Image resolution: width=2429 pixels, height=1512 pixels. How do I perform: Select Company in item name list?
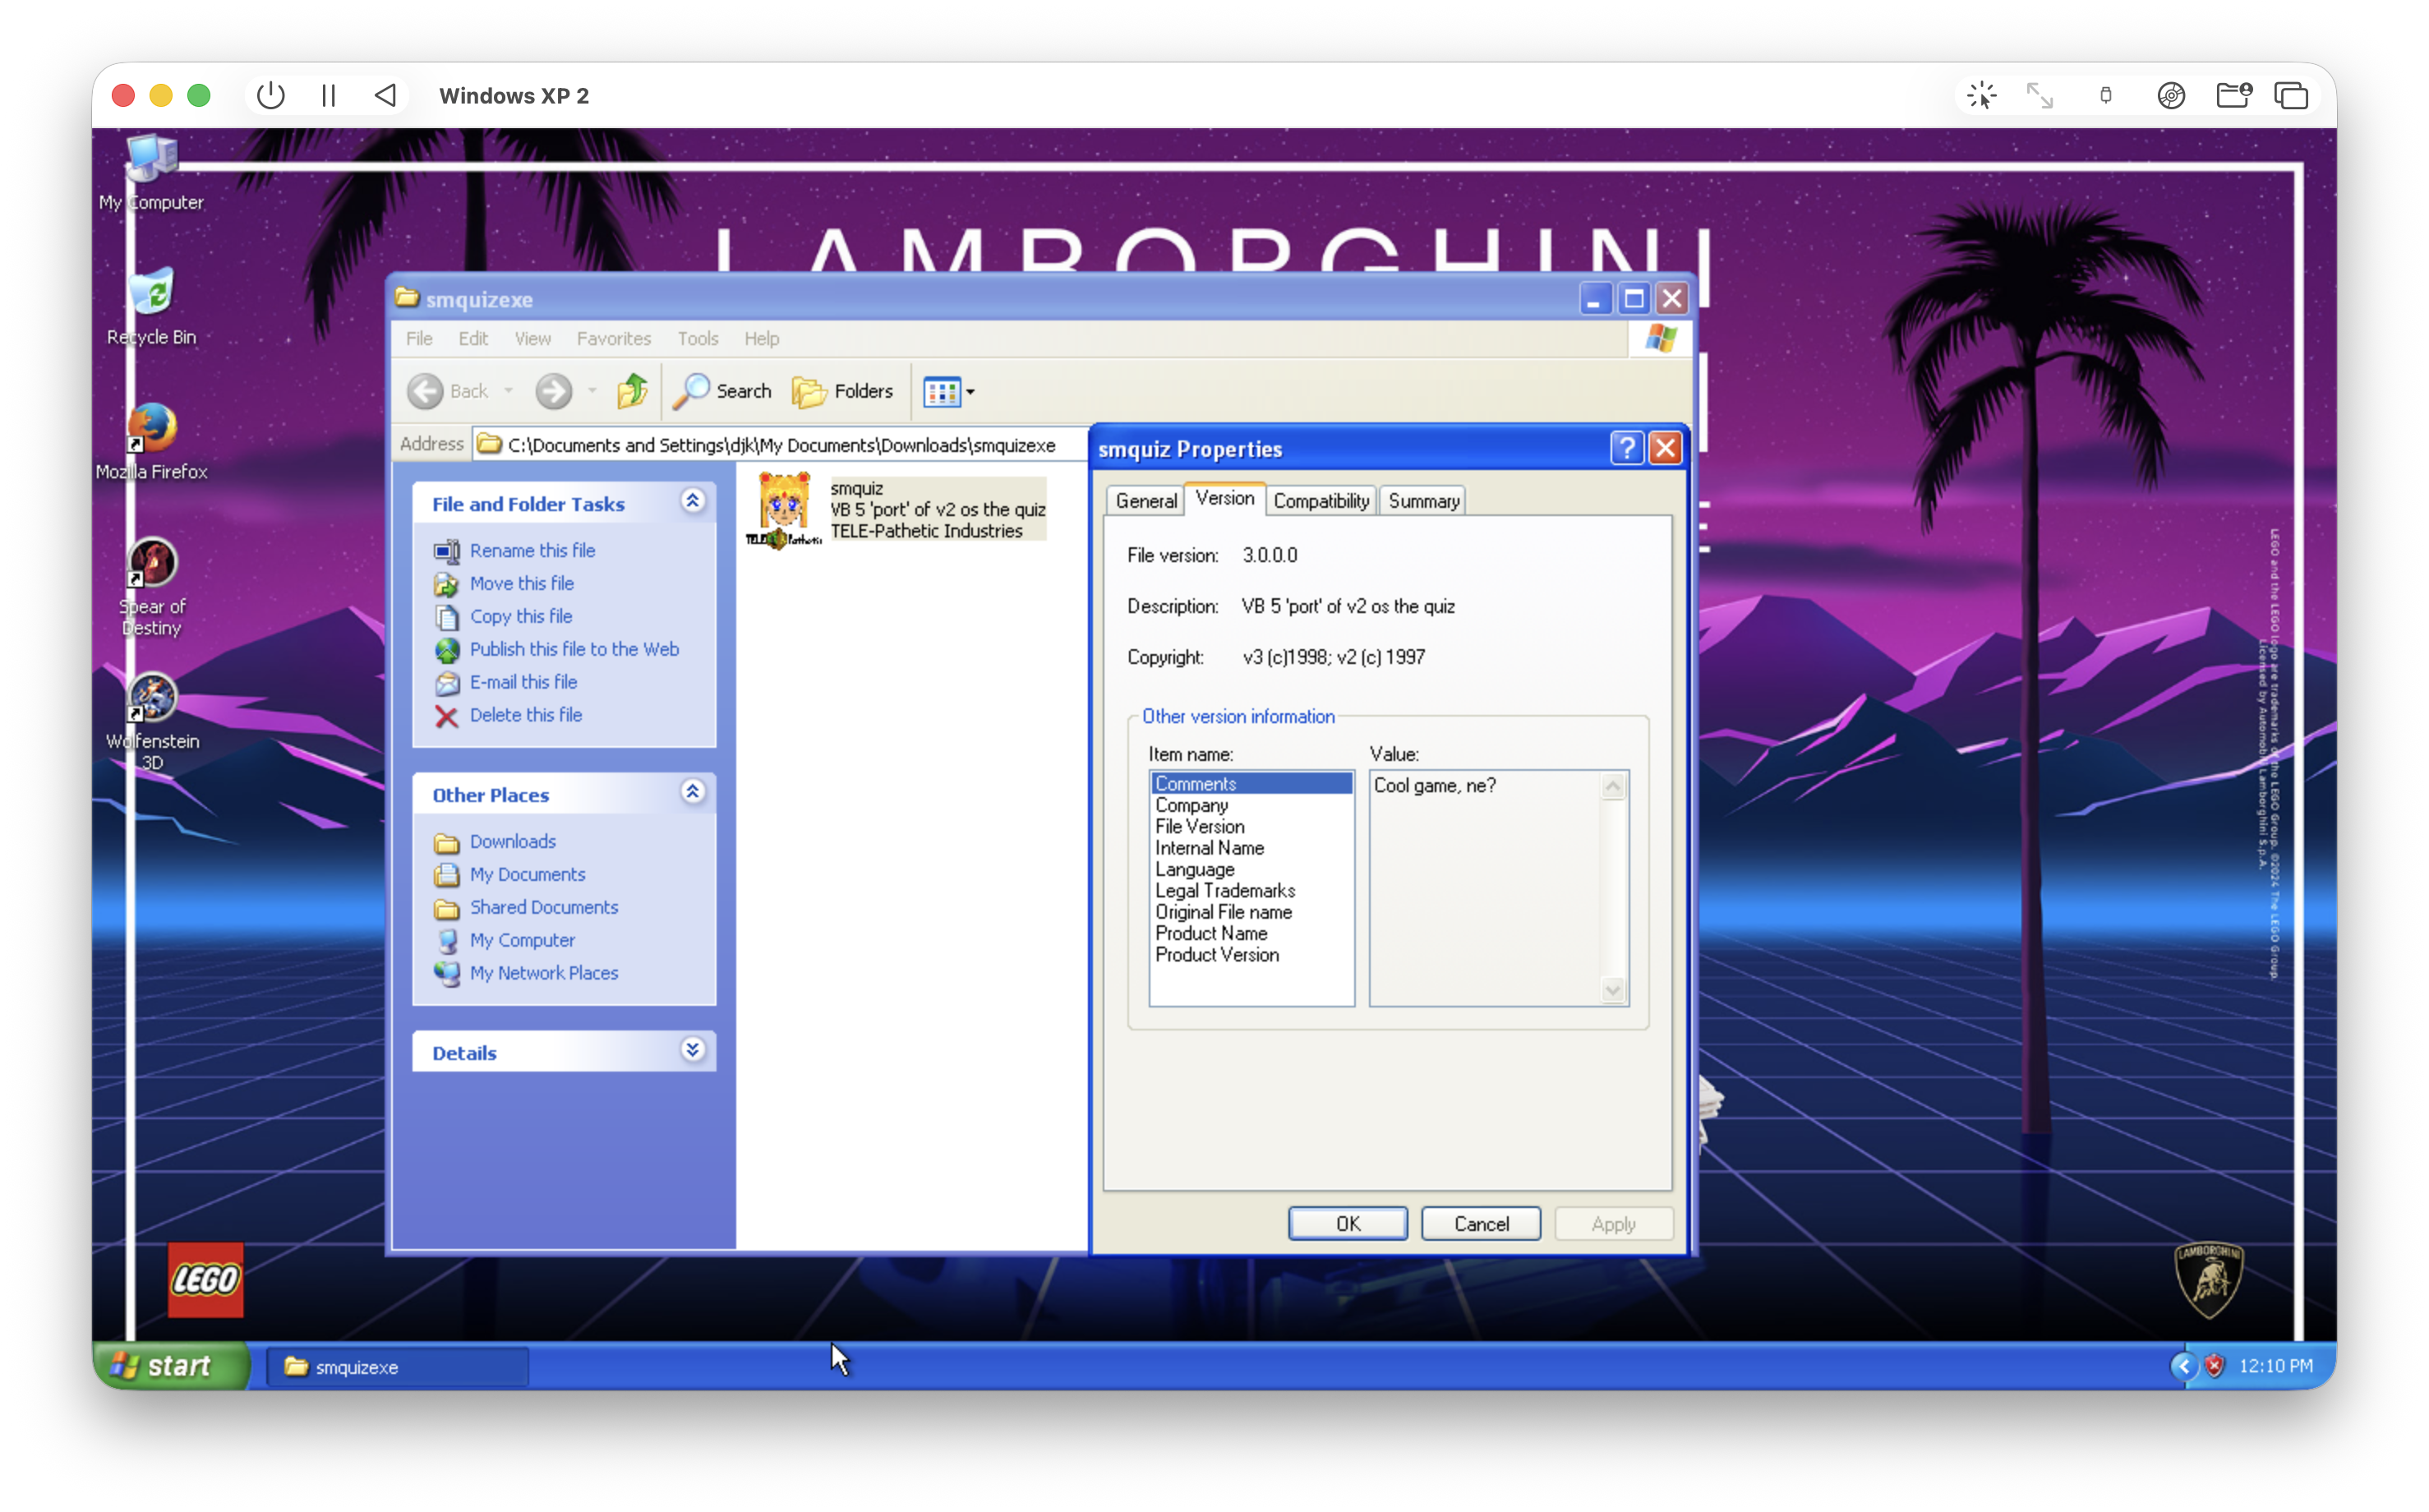(x=1191, y=805)
